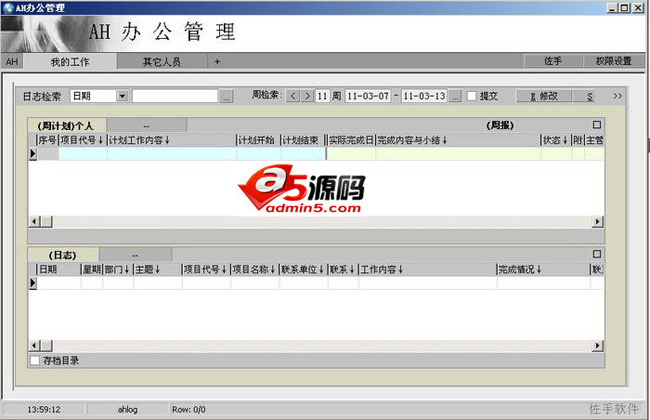Viewport: 650px width, 420px height.
Task: Click 序号 column header
Action: click(x=47, y=140)
